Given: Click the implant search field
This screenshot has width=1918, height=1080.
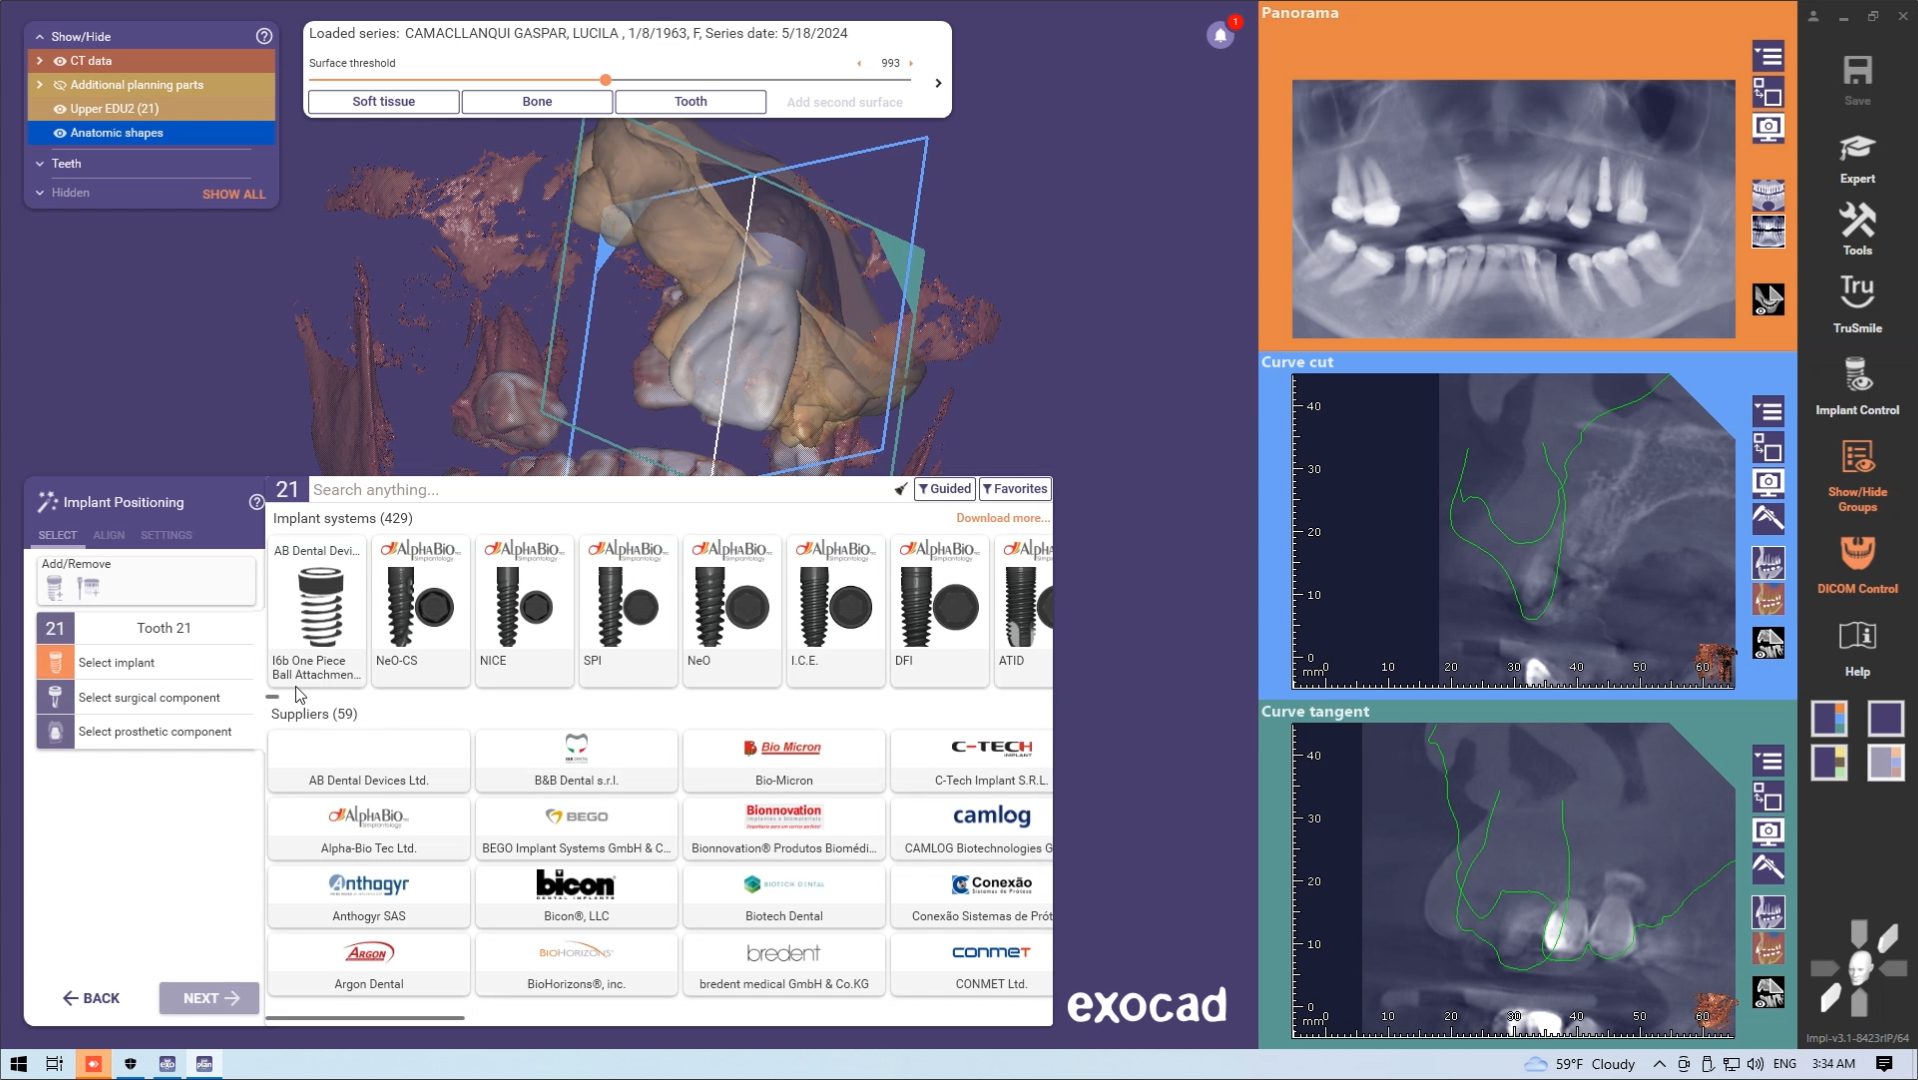Looking at the screenshot, I should point(600,490).
